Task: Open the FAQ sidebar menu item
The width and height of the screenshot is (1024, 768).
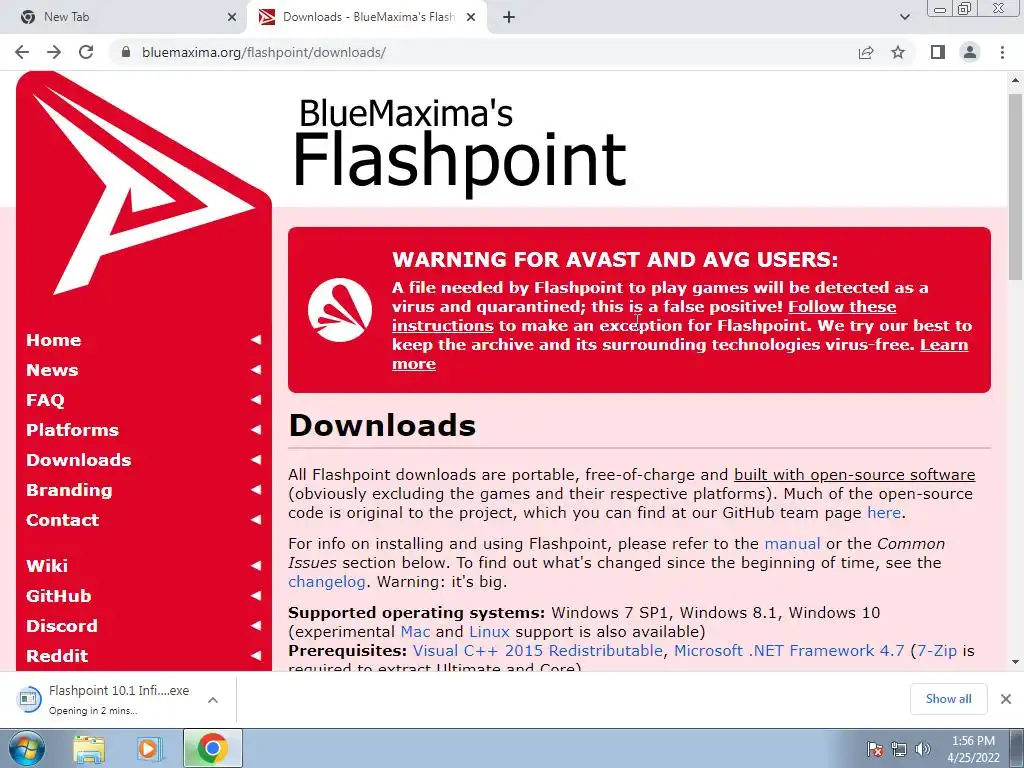Action: (46, 400)
